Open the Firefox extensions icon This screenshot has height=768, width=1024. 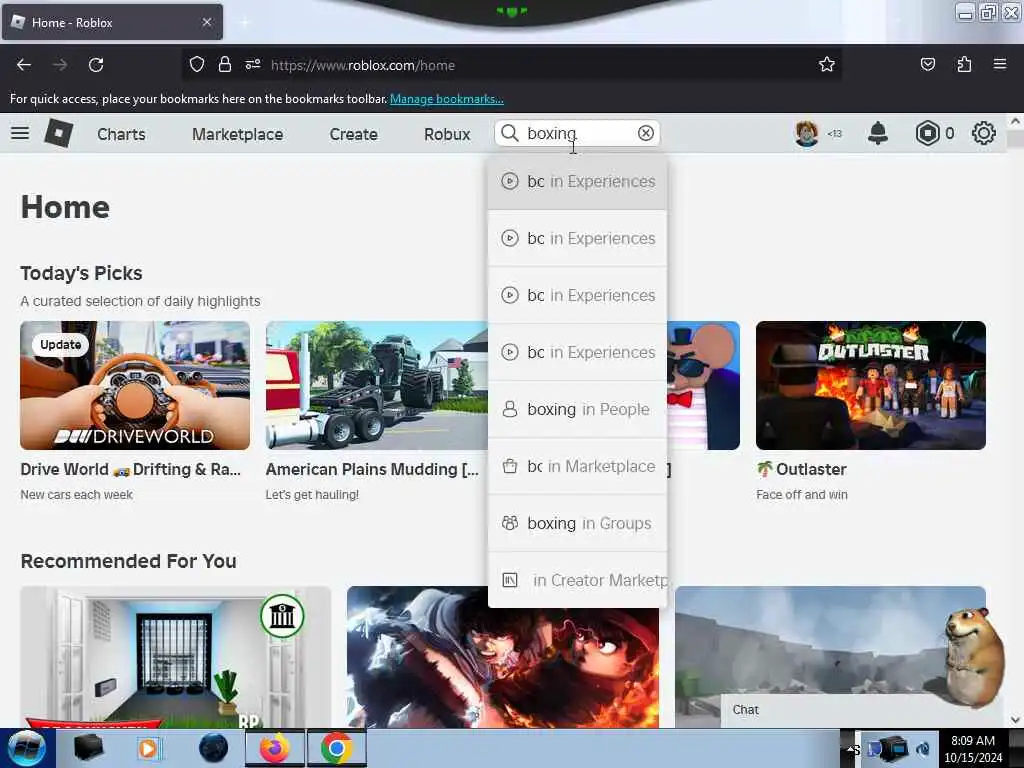(x=964, y=64)
